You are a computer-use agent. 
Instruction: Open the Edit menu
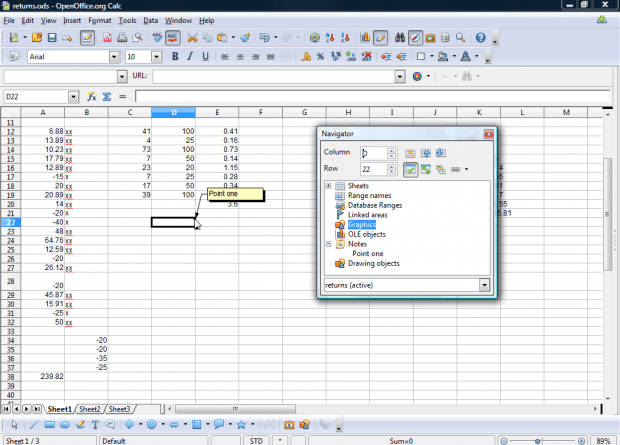click(28, 21)
